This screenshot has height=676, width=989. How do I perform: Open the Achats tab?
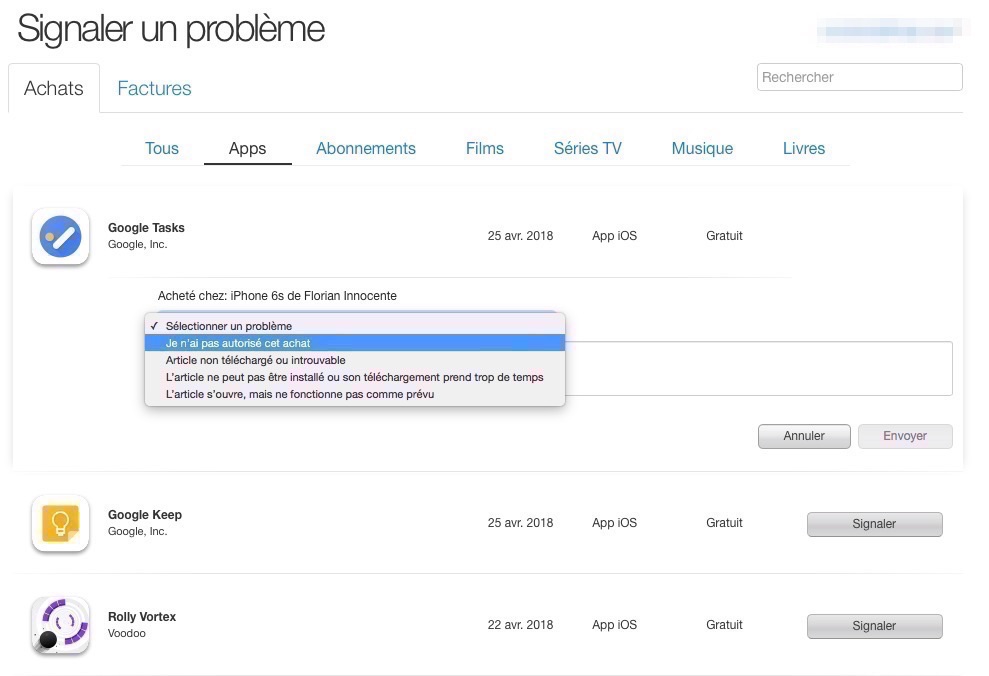point(54,88)
